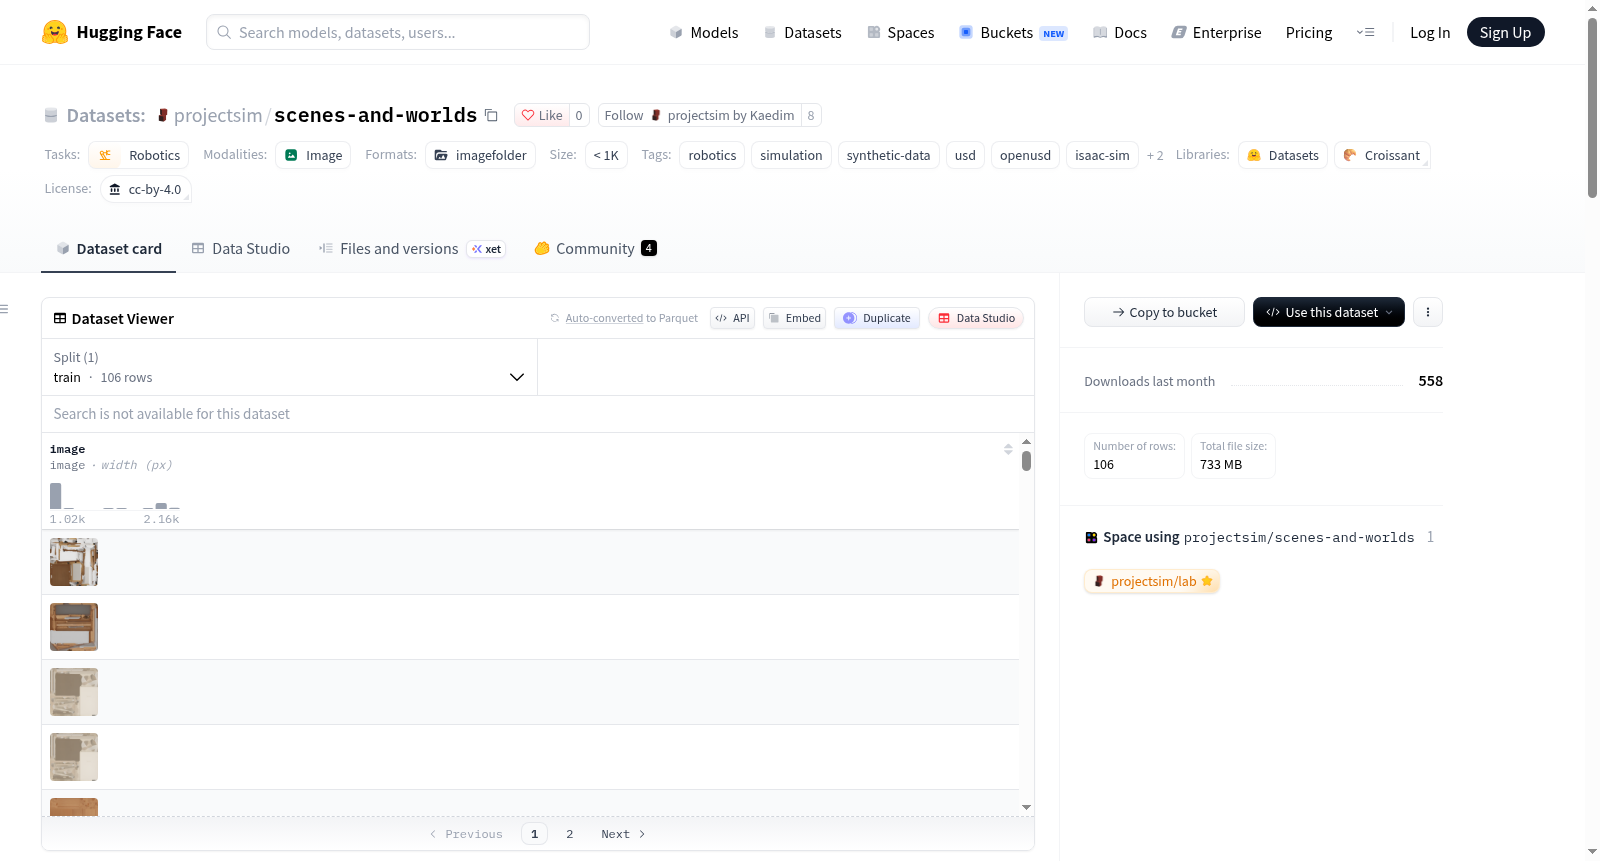This screenshot has width=1600, height=861.
Task: Switch to the Data Studio tab
Action: click(241, 249)
